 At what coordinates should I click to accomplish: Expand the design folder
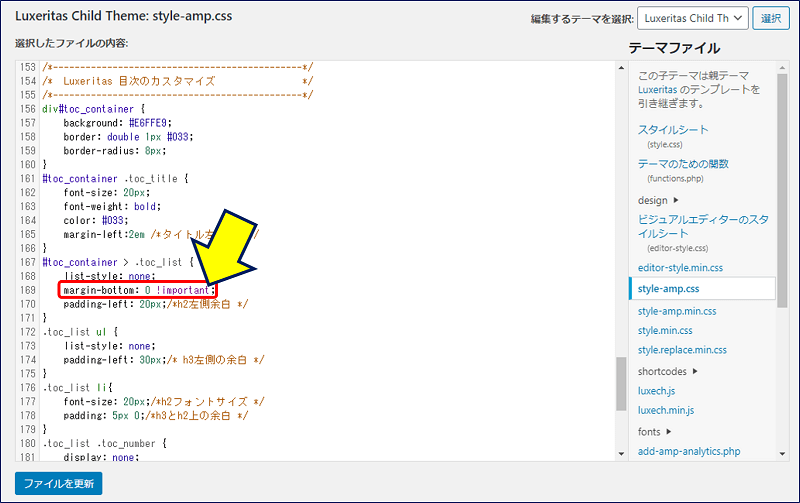658,200
